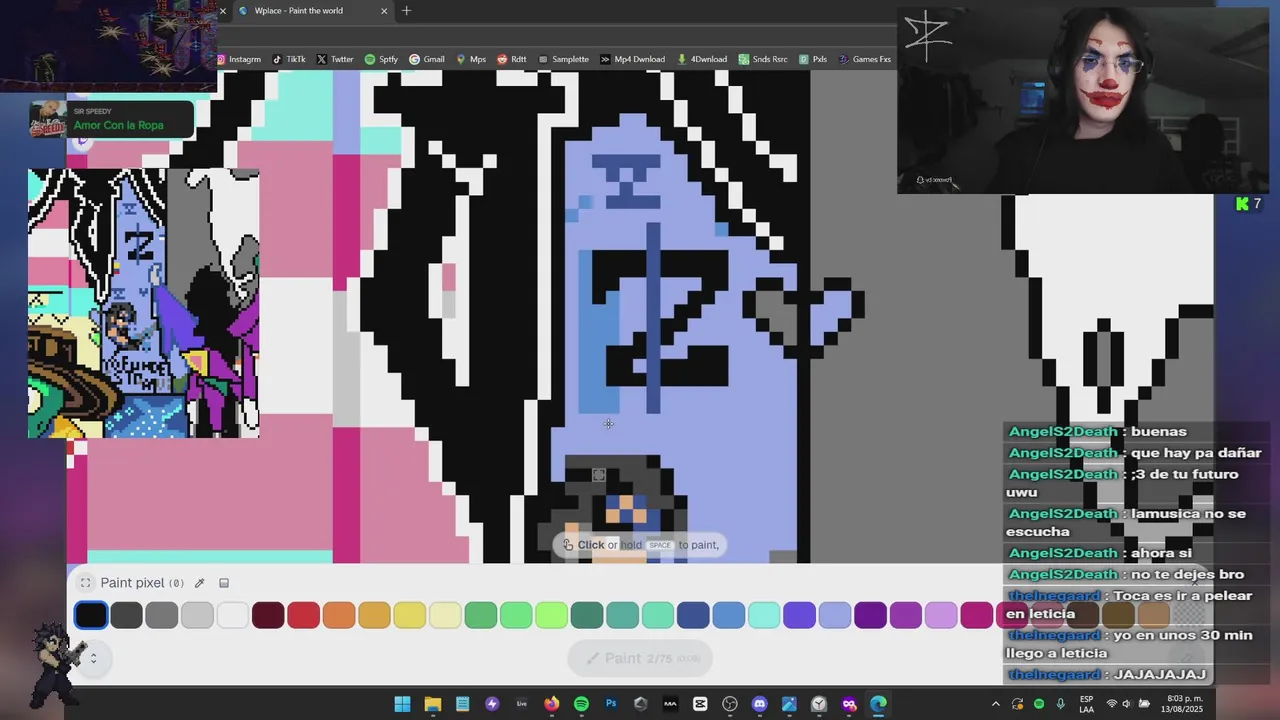
Task: Choose the periwinkle color swatch
Action: click(835, 614)
